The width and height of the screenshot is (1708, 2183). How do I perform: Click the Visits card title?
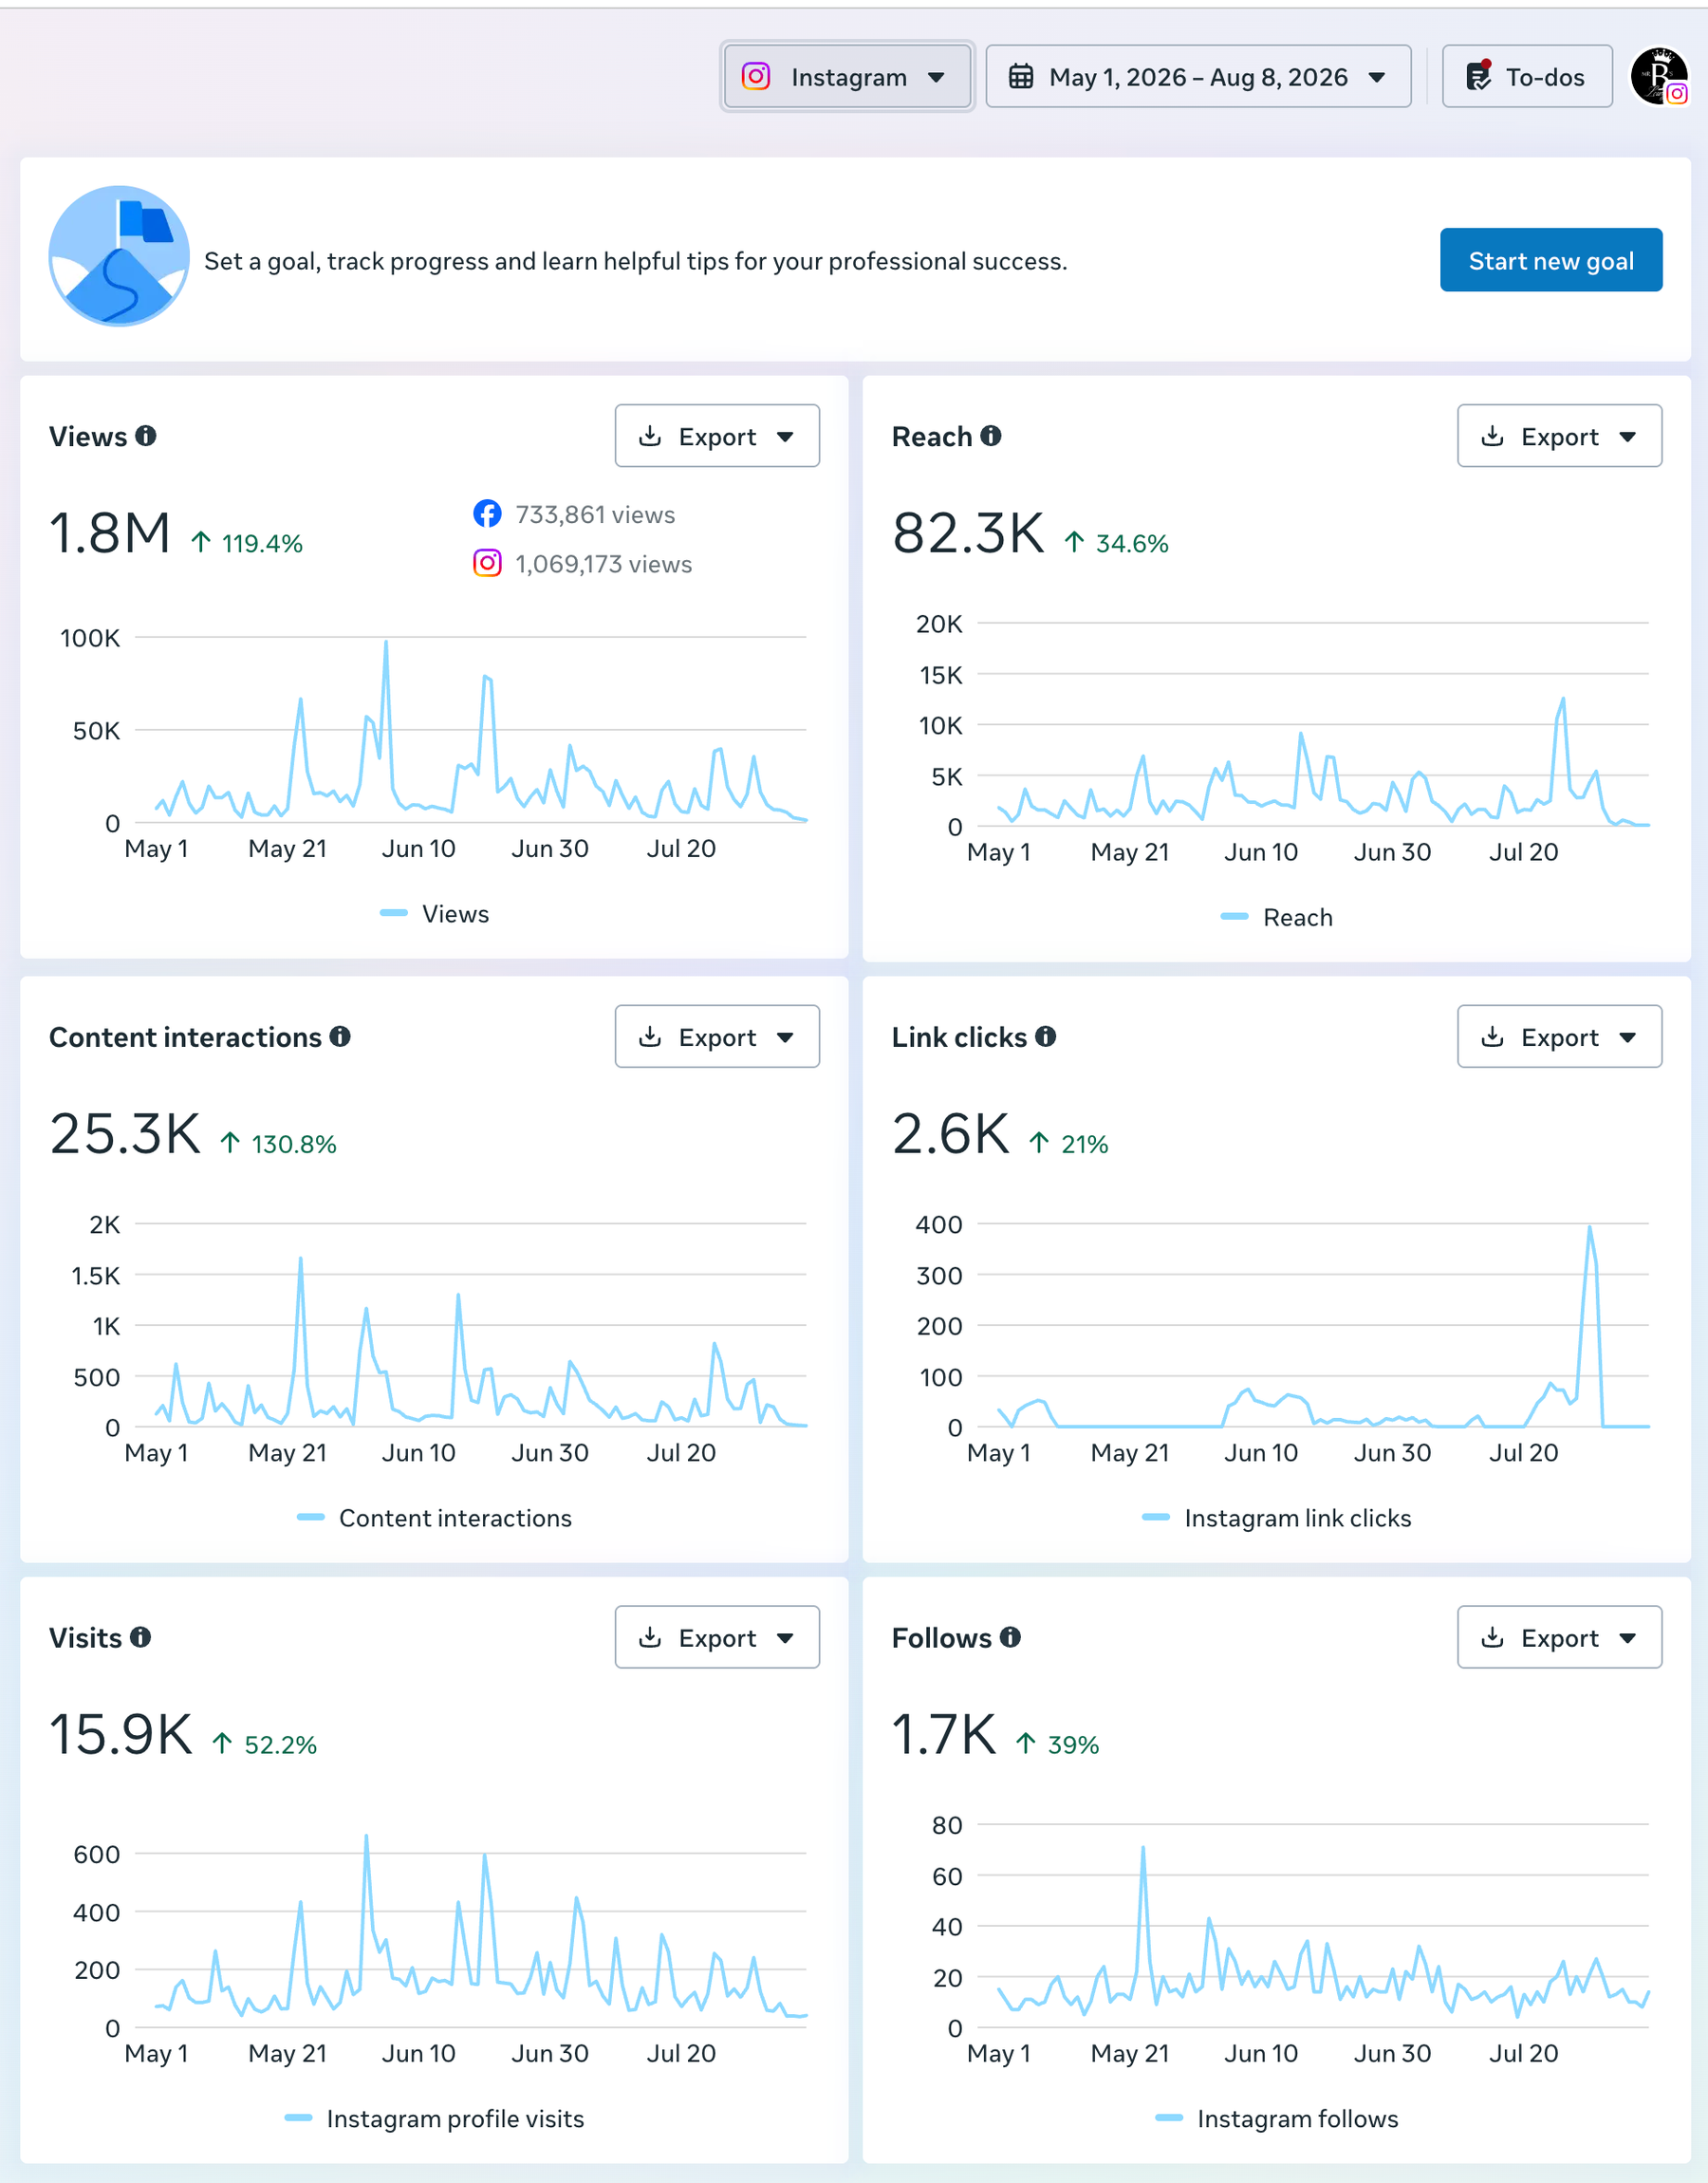tap(85, 1636)
